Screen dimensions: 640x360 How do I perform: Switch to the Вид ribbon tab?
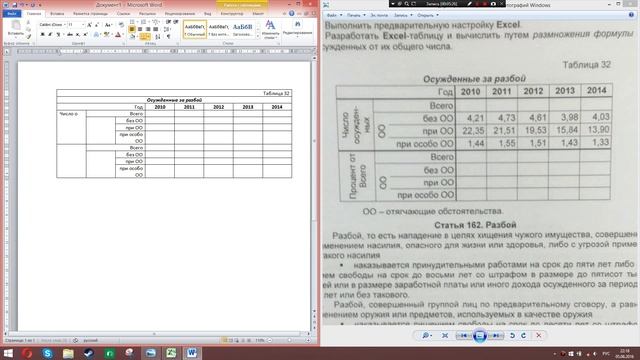tap(207, 13)
